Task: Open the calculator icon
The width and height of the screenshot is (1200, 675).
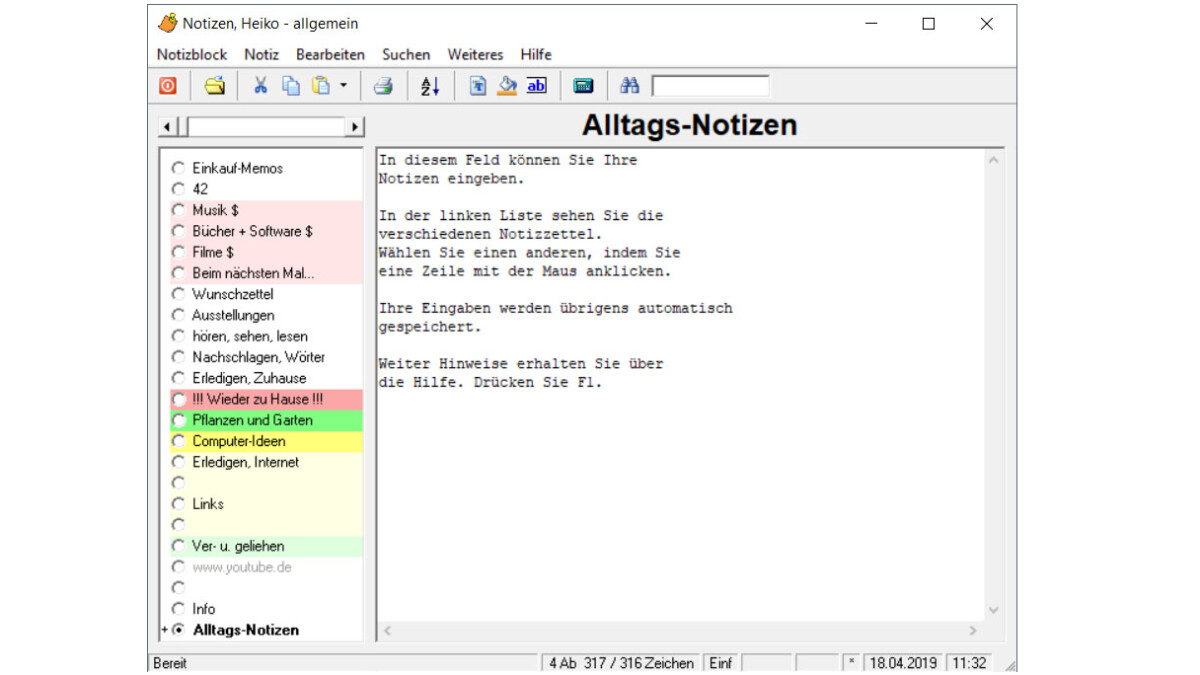Action: pyautogui.click(x=583, y=86)
